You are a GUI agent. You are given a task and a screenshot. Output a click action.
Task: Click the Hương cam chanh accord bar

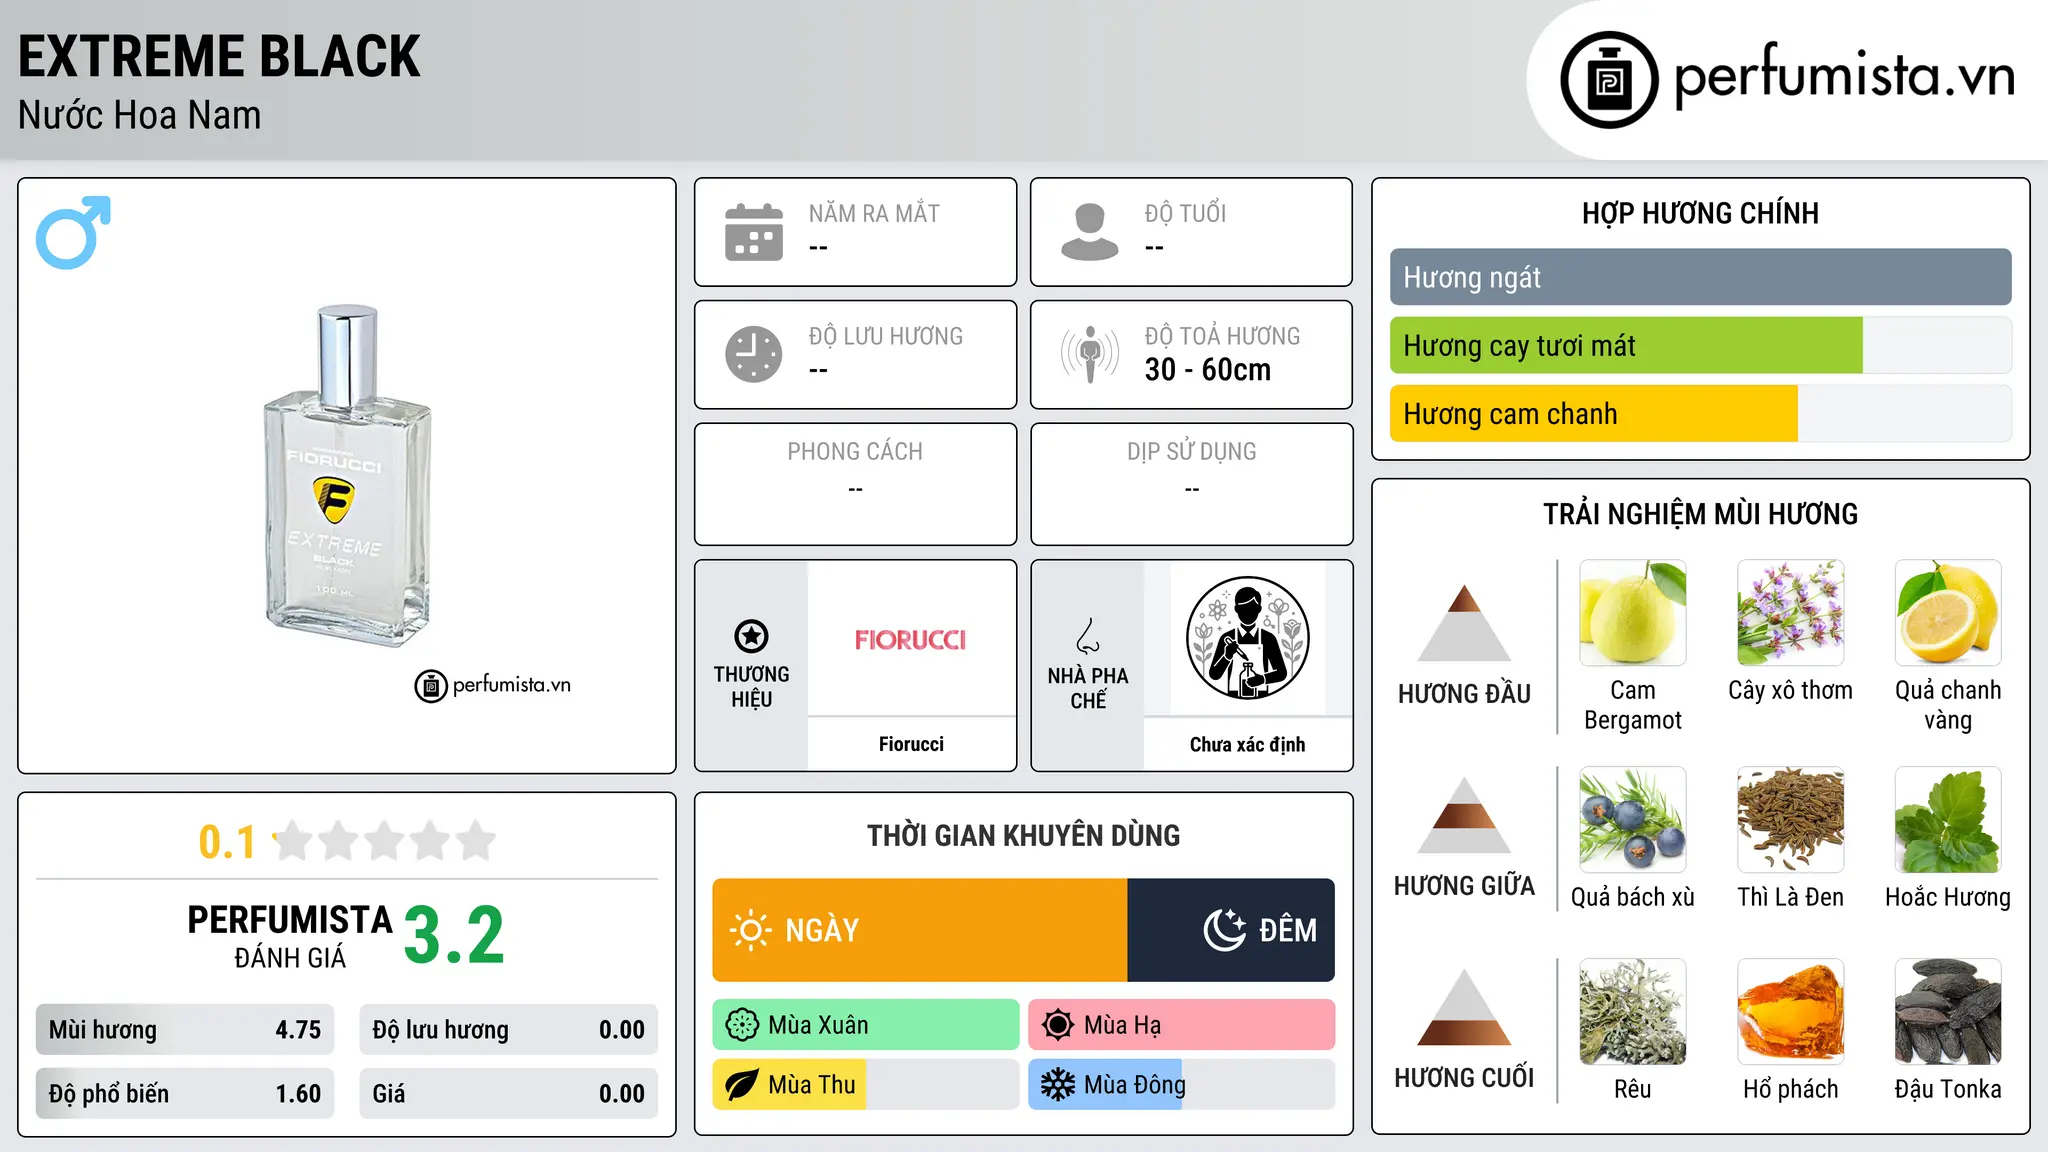point(1701,414)
